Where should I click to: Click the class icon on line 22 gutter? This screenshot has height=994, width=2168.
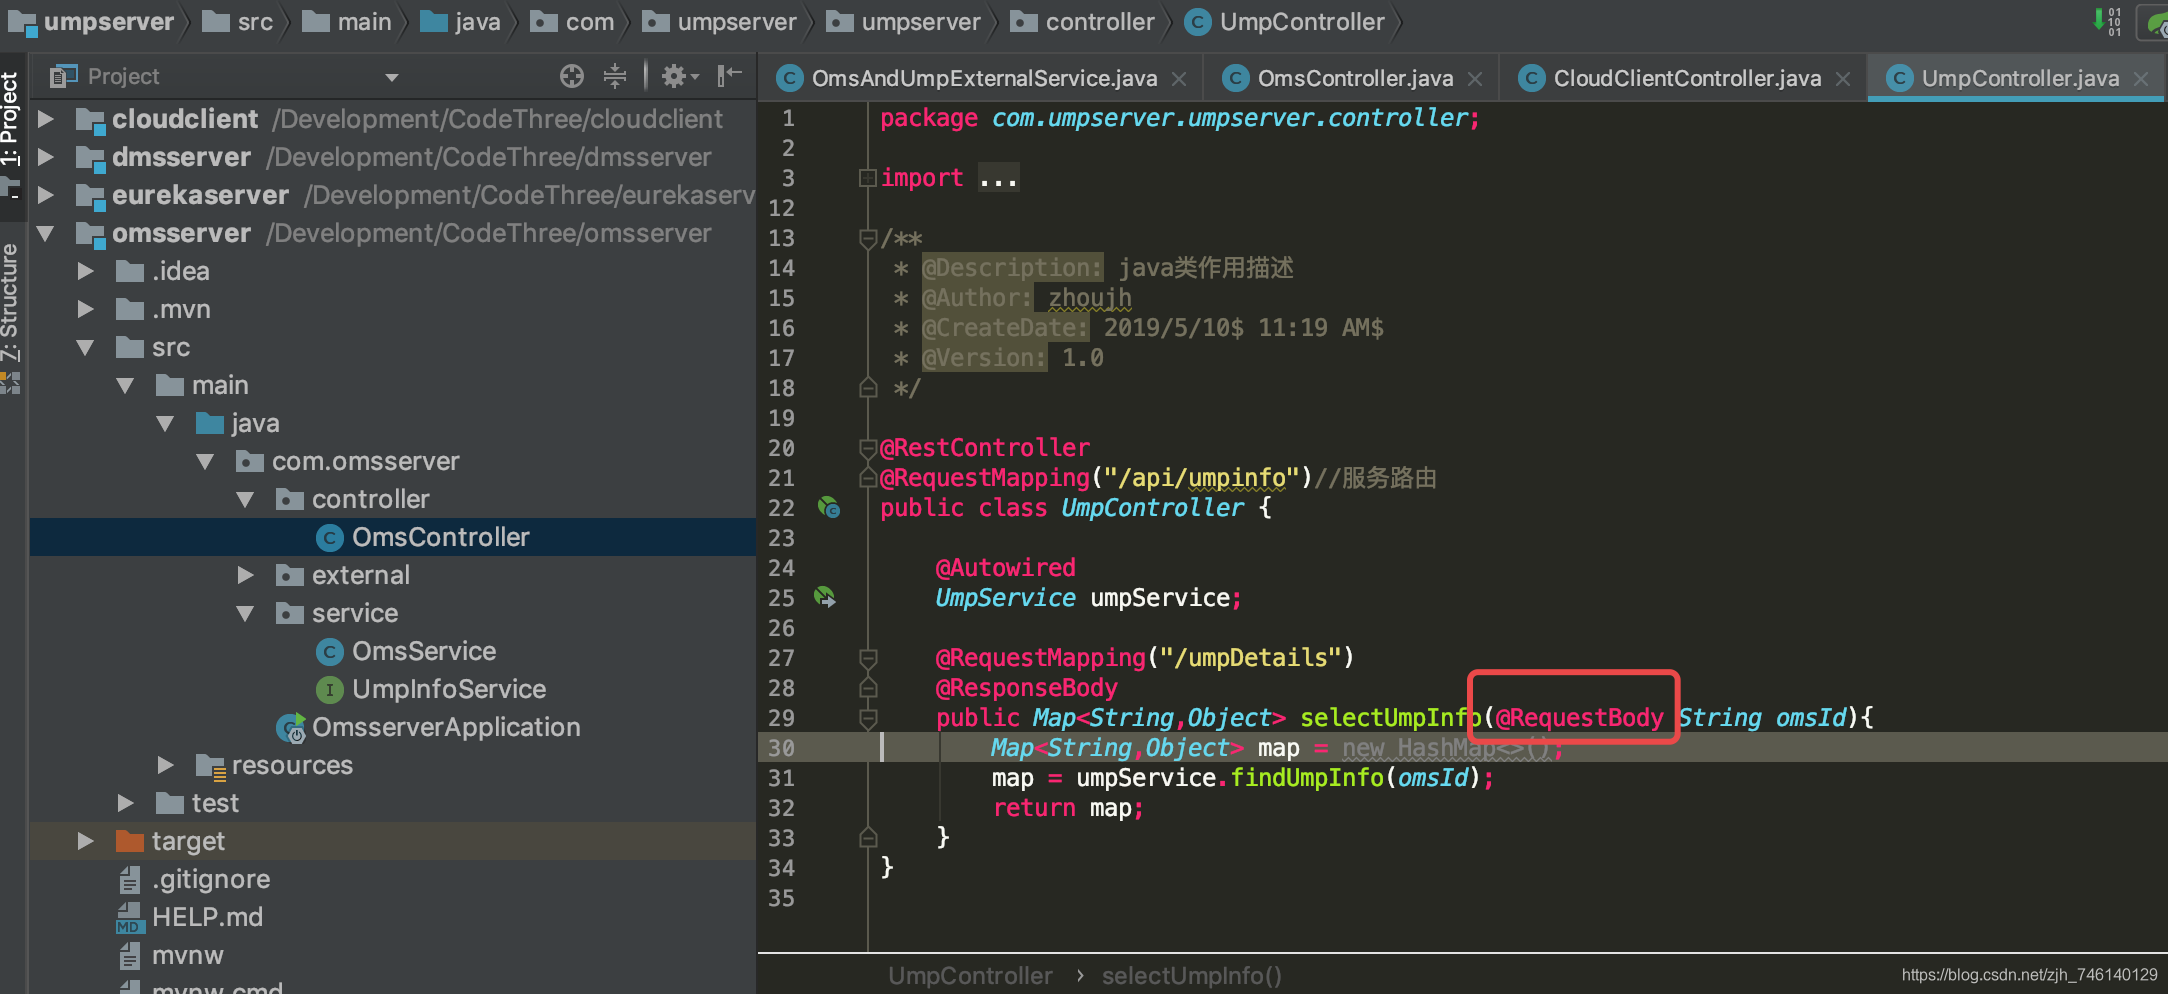[x=829, y=508]
